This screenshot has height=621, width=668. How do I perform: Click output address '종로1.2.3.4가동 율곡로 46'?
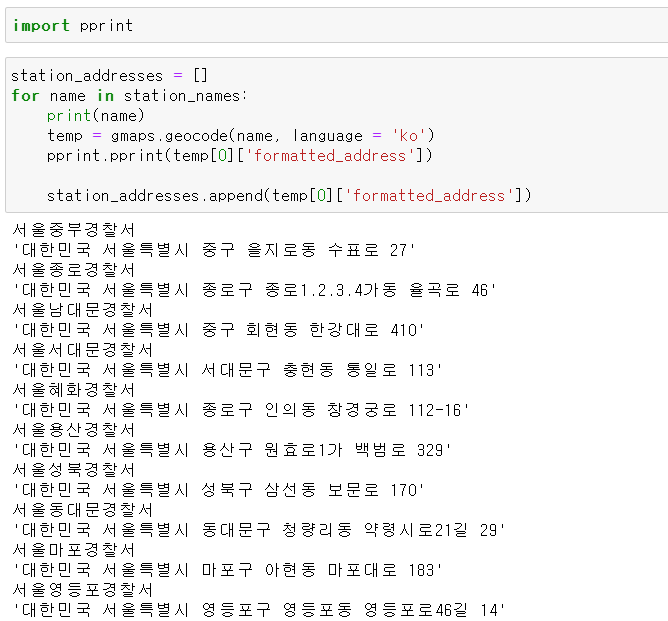coord(376,290)
